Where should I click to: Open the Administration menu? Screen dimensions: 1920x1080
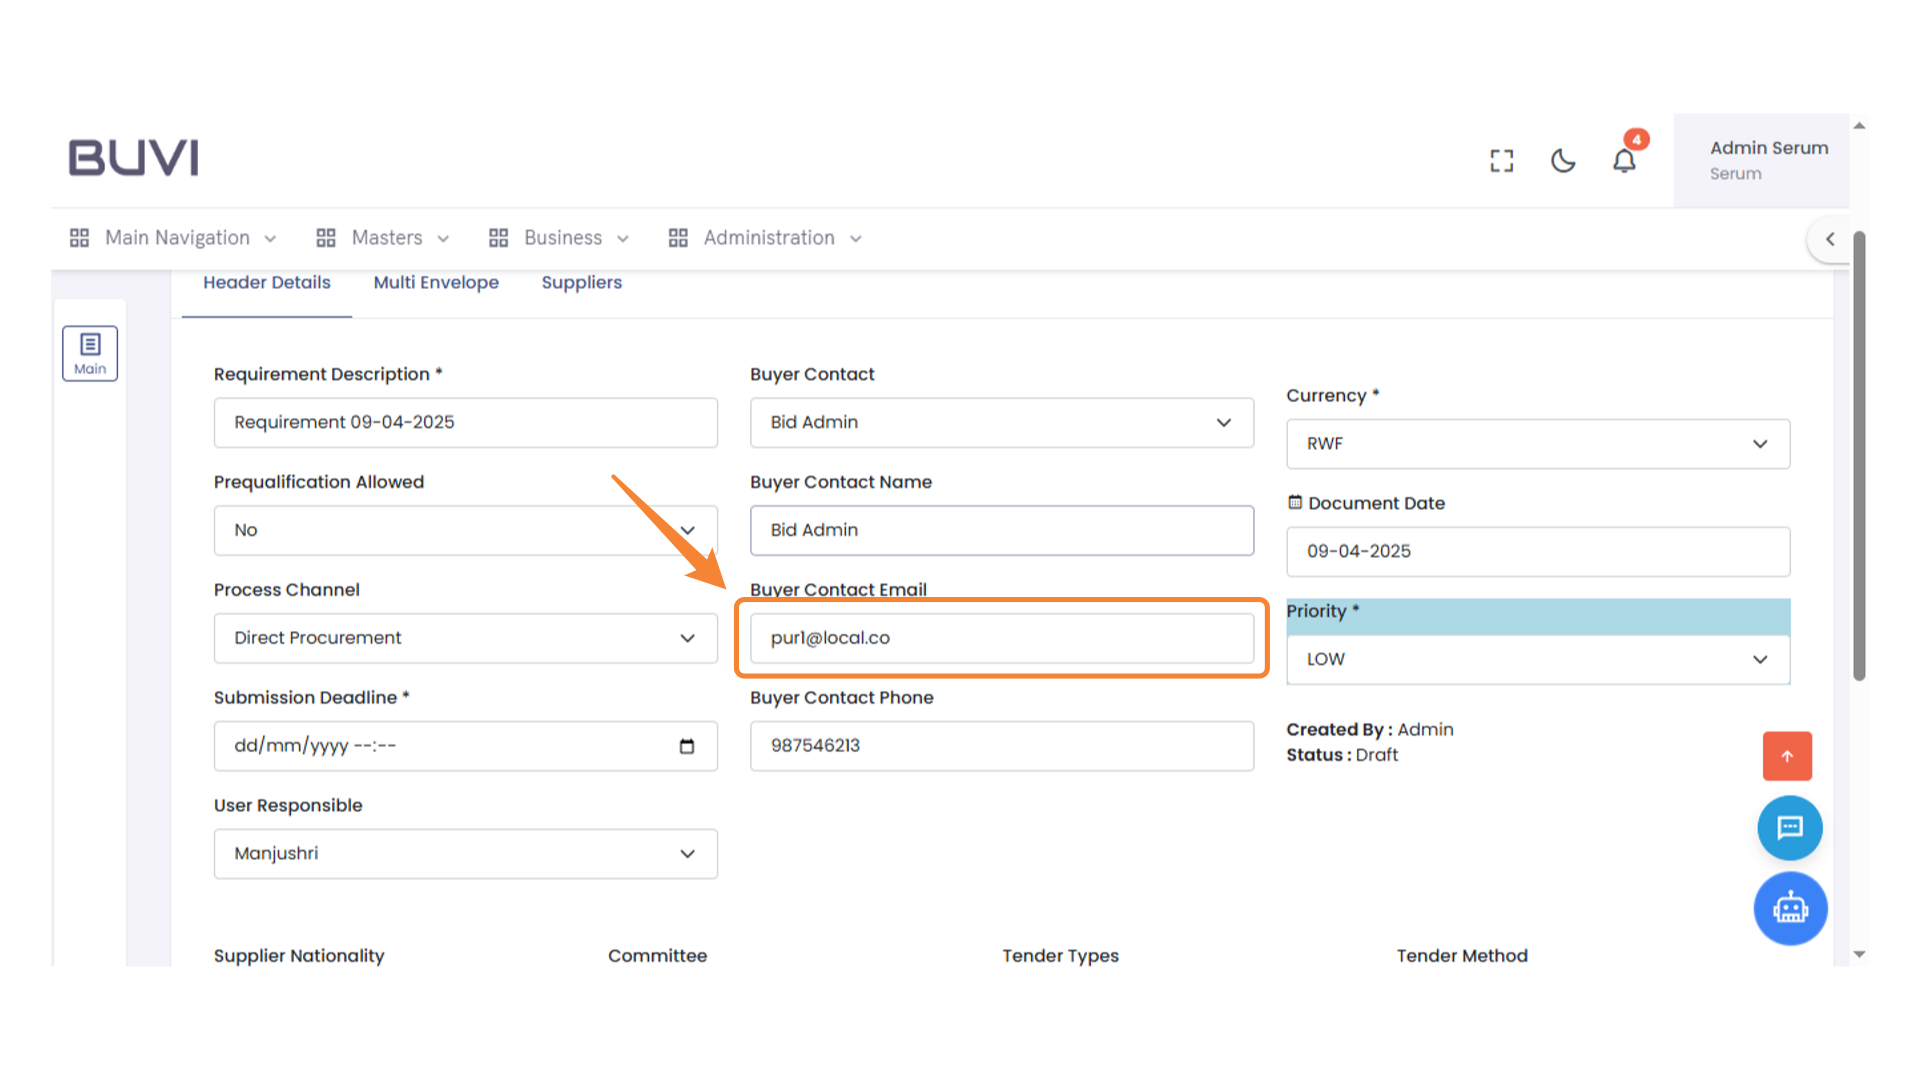click(x=766, y=238)
